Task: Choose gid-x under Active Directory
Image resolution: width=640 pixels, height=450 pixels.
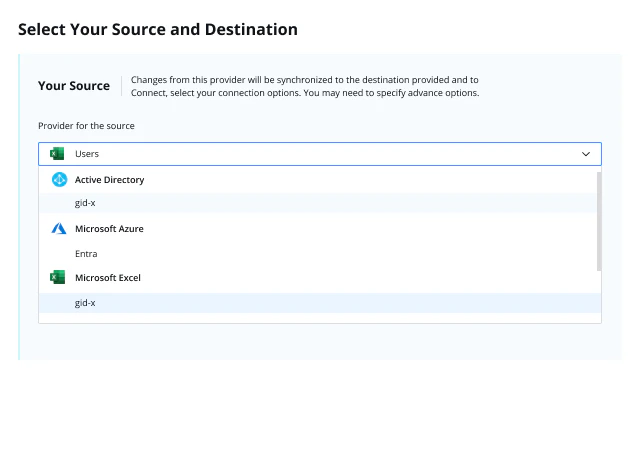Action: 318,203
